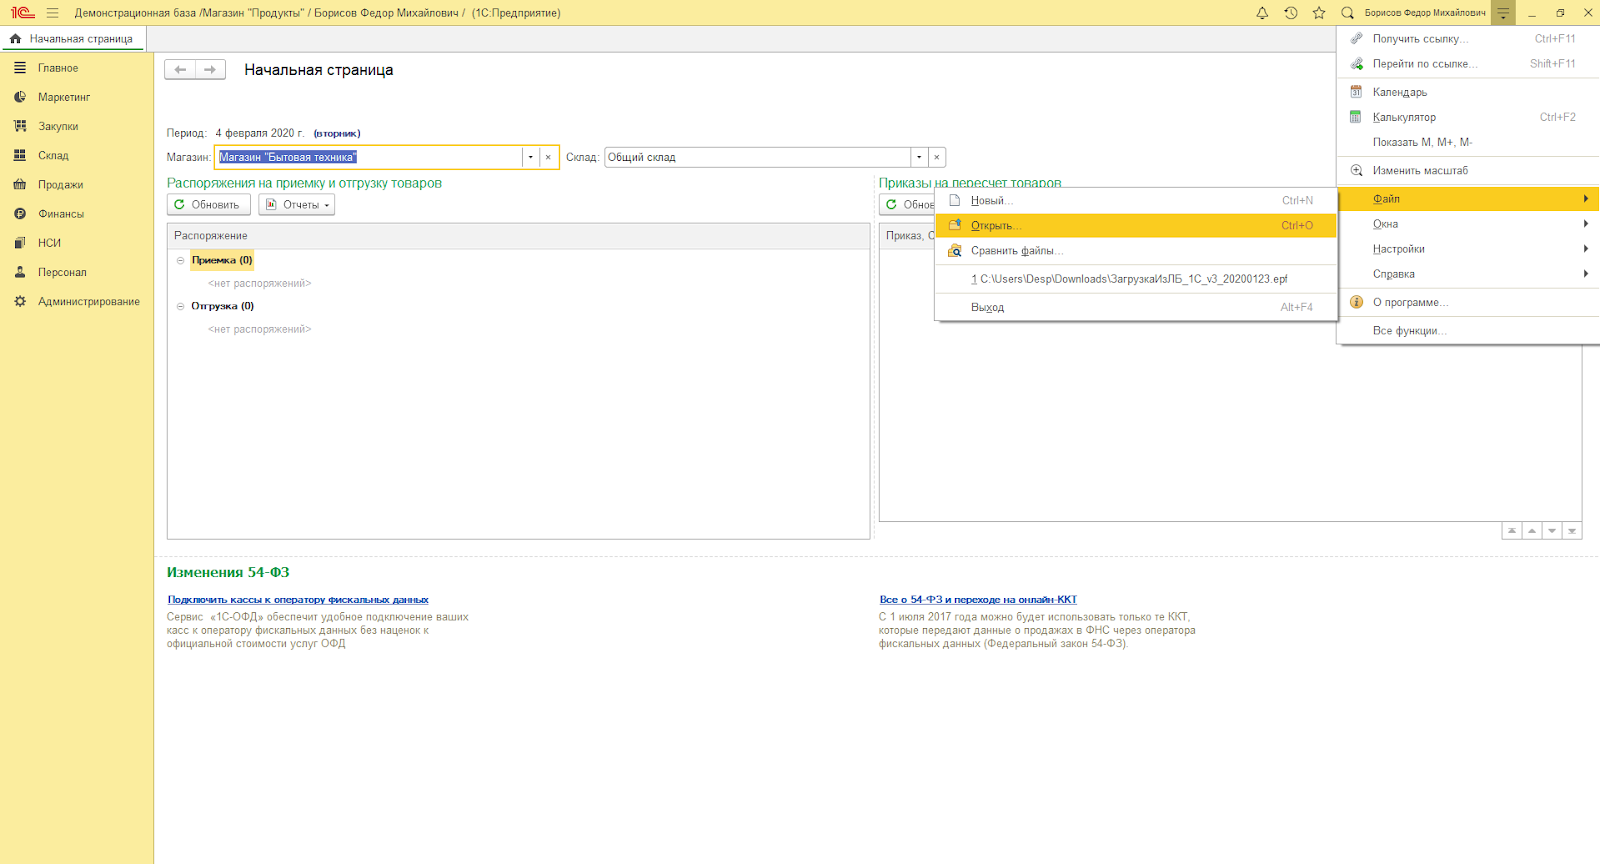
Task: Select the Отгрузка (0) row
Action: [x=223, y=306]
